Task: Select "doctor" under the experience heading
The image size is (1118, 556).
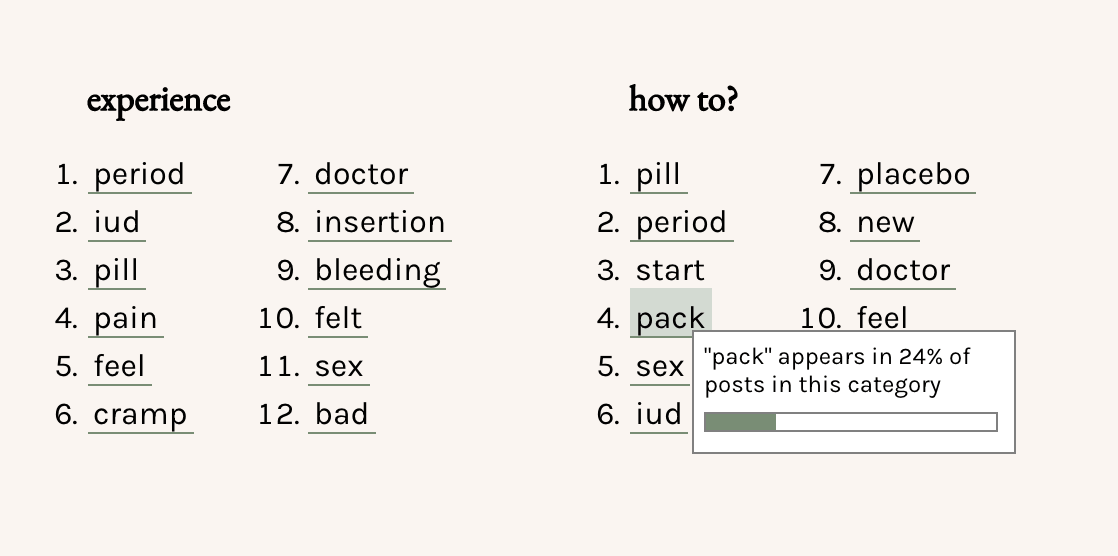Action: 360,175
